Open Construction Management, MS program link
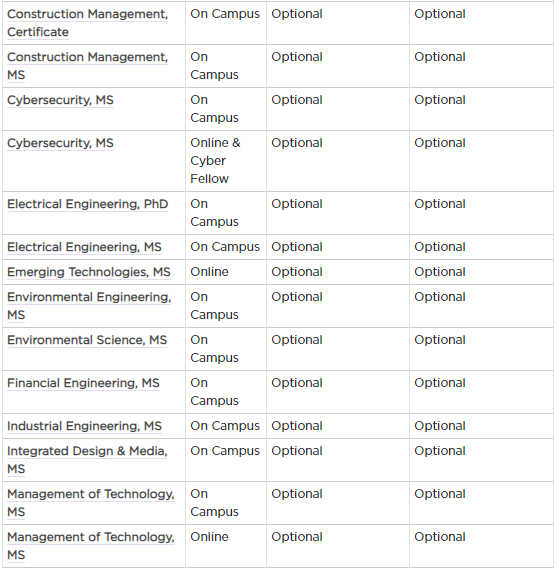The height and width of the screenshot is (568, 557). pos(87,66)
